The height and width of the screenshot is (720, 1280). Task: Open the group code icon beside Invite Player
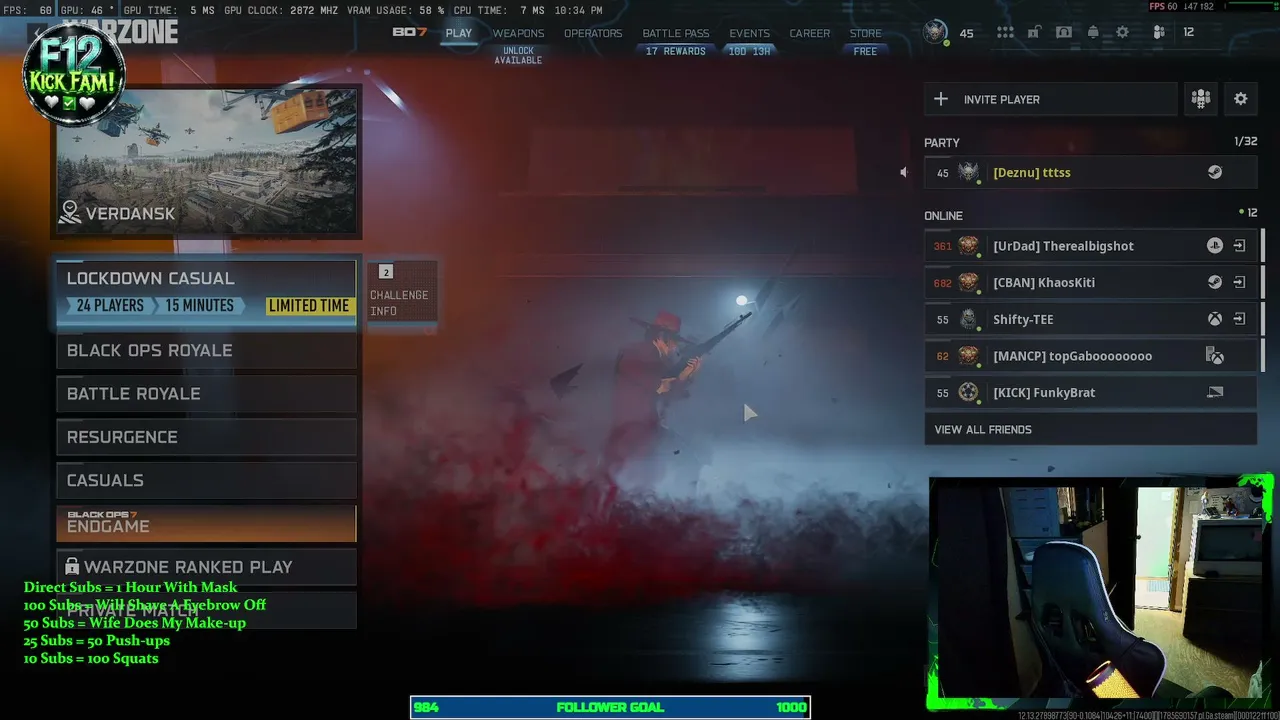(x=1201, y=99)
